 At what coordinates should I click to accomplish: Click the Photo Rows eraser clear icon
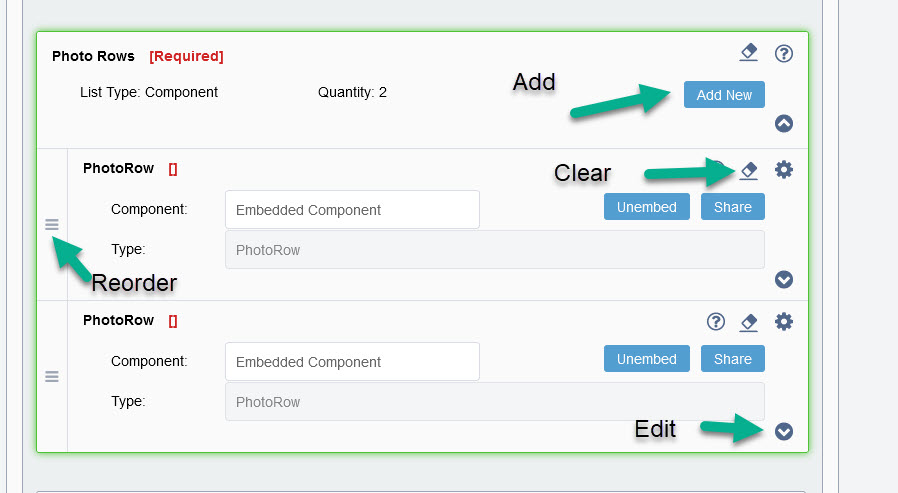click(749, 53)
